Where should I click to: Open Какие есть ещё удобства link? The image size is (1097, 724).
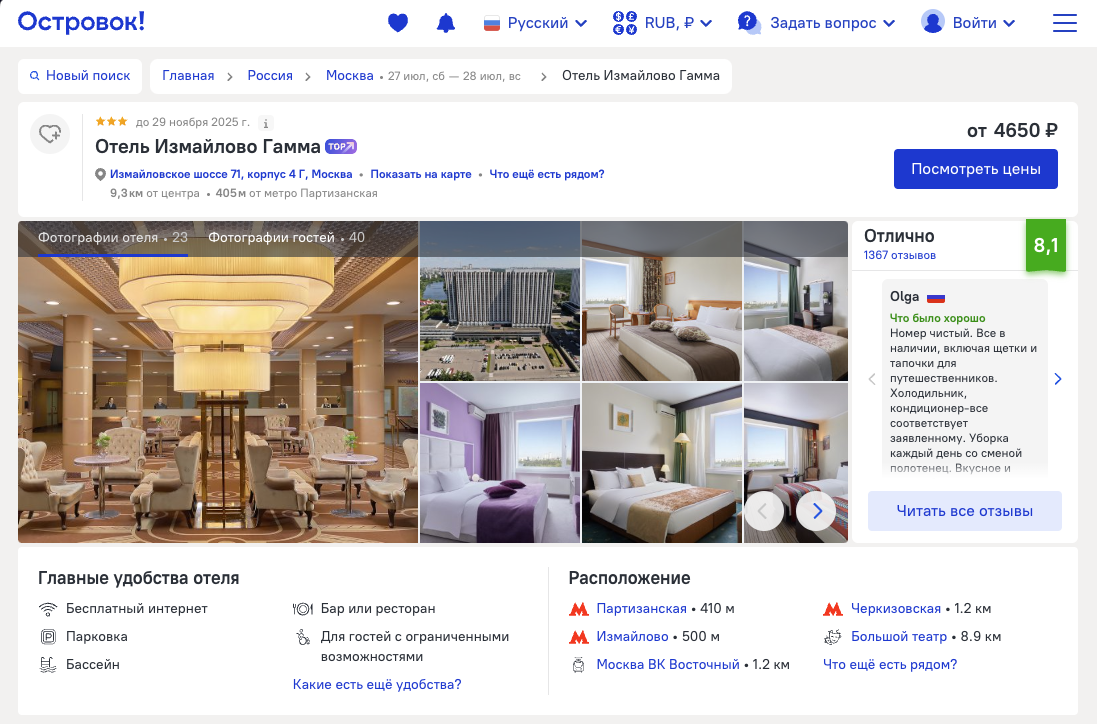(377, 684)
